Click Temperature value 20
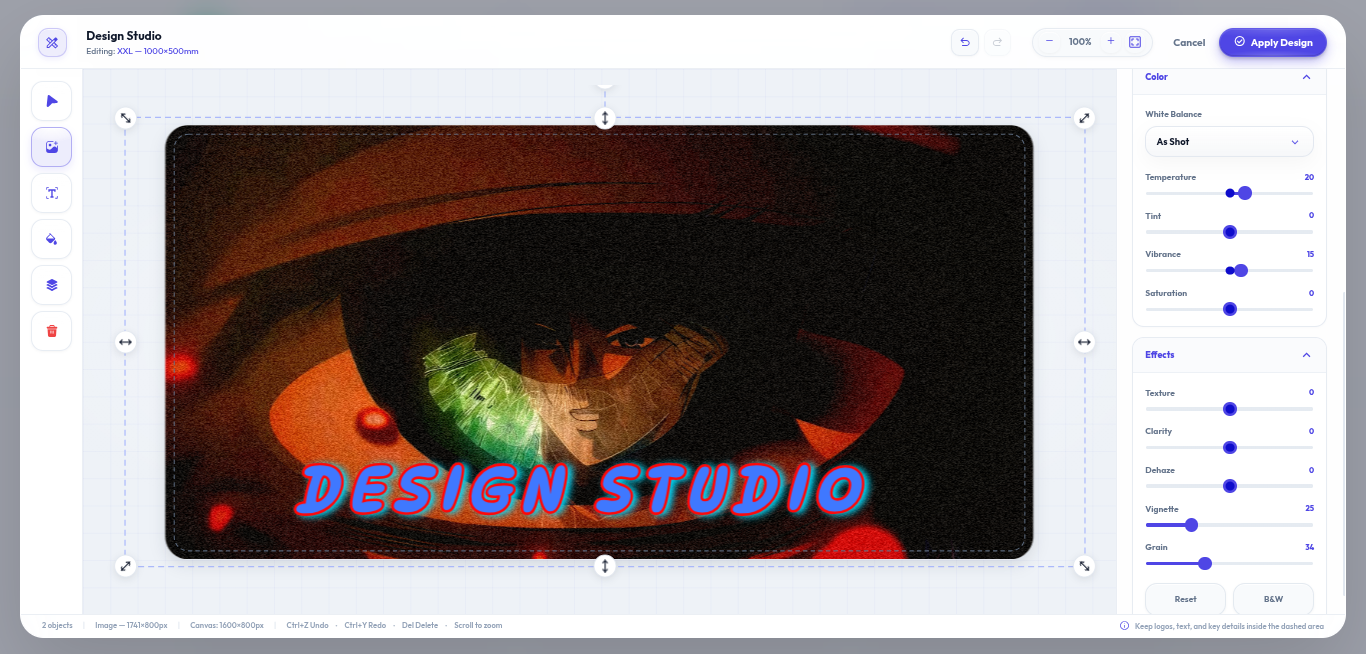 (x=1309, y=177)
